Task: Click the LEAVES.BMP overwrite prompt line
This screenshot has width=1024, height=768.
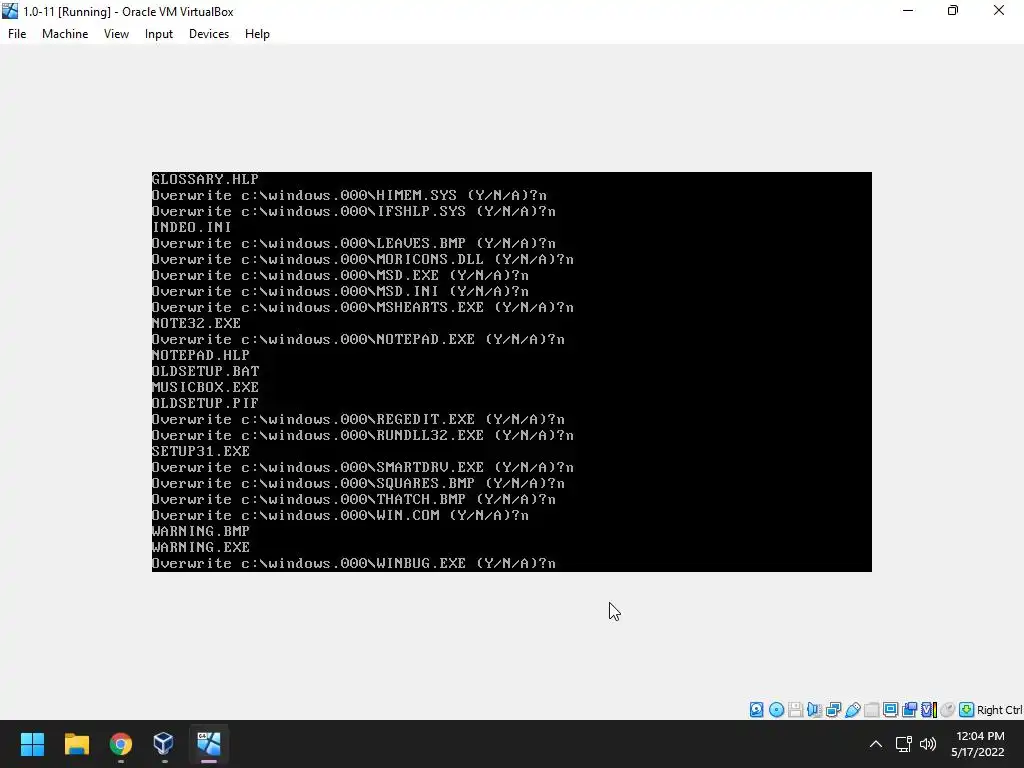Action: [354, 243]
